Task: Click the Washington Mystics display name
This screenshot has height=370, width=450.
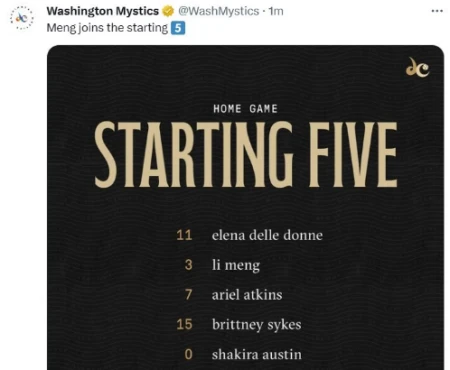Action: click(x=103, y=11)
